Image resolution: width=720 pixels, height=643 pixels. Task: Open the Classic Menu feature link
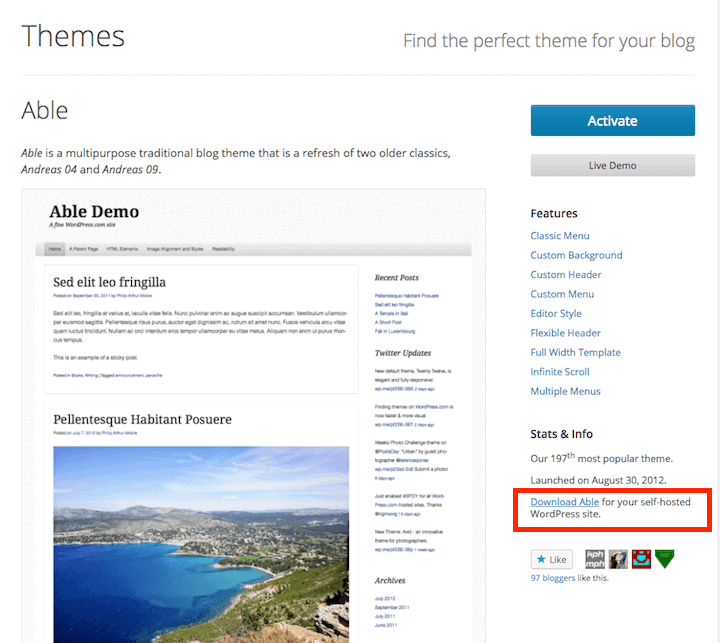click(x=560, y=236)
